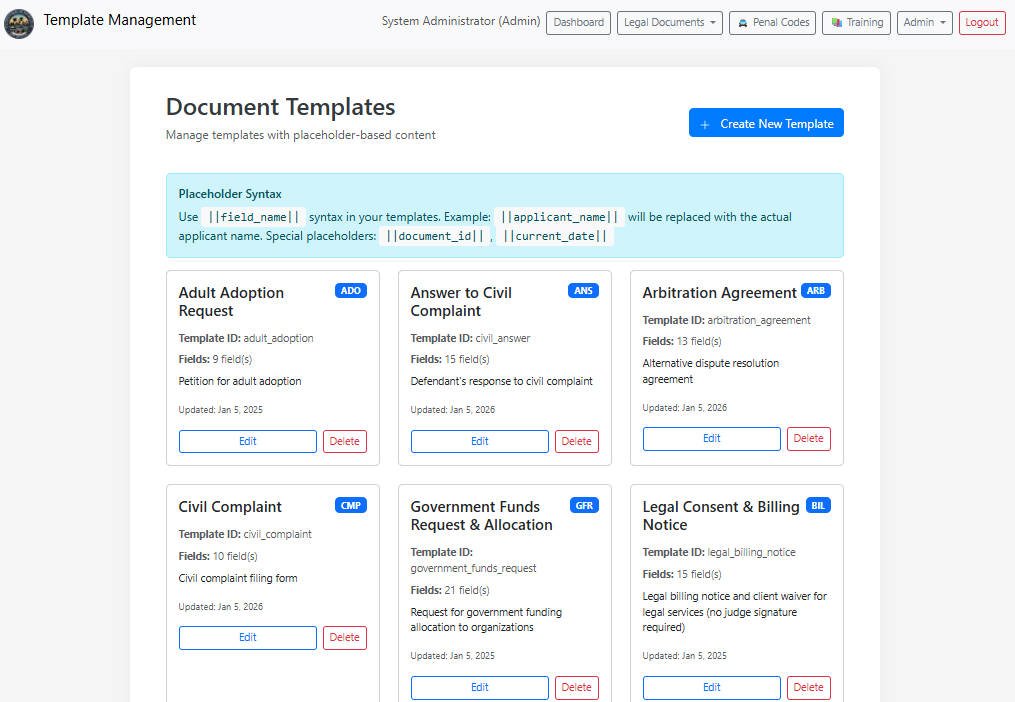Select the ANS badge on Answer to Civil Complaint
Image resolution: width=1015 pixels, height=702 pixels.
click(582, 291)
